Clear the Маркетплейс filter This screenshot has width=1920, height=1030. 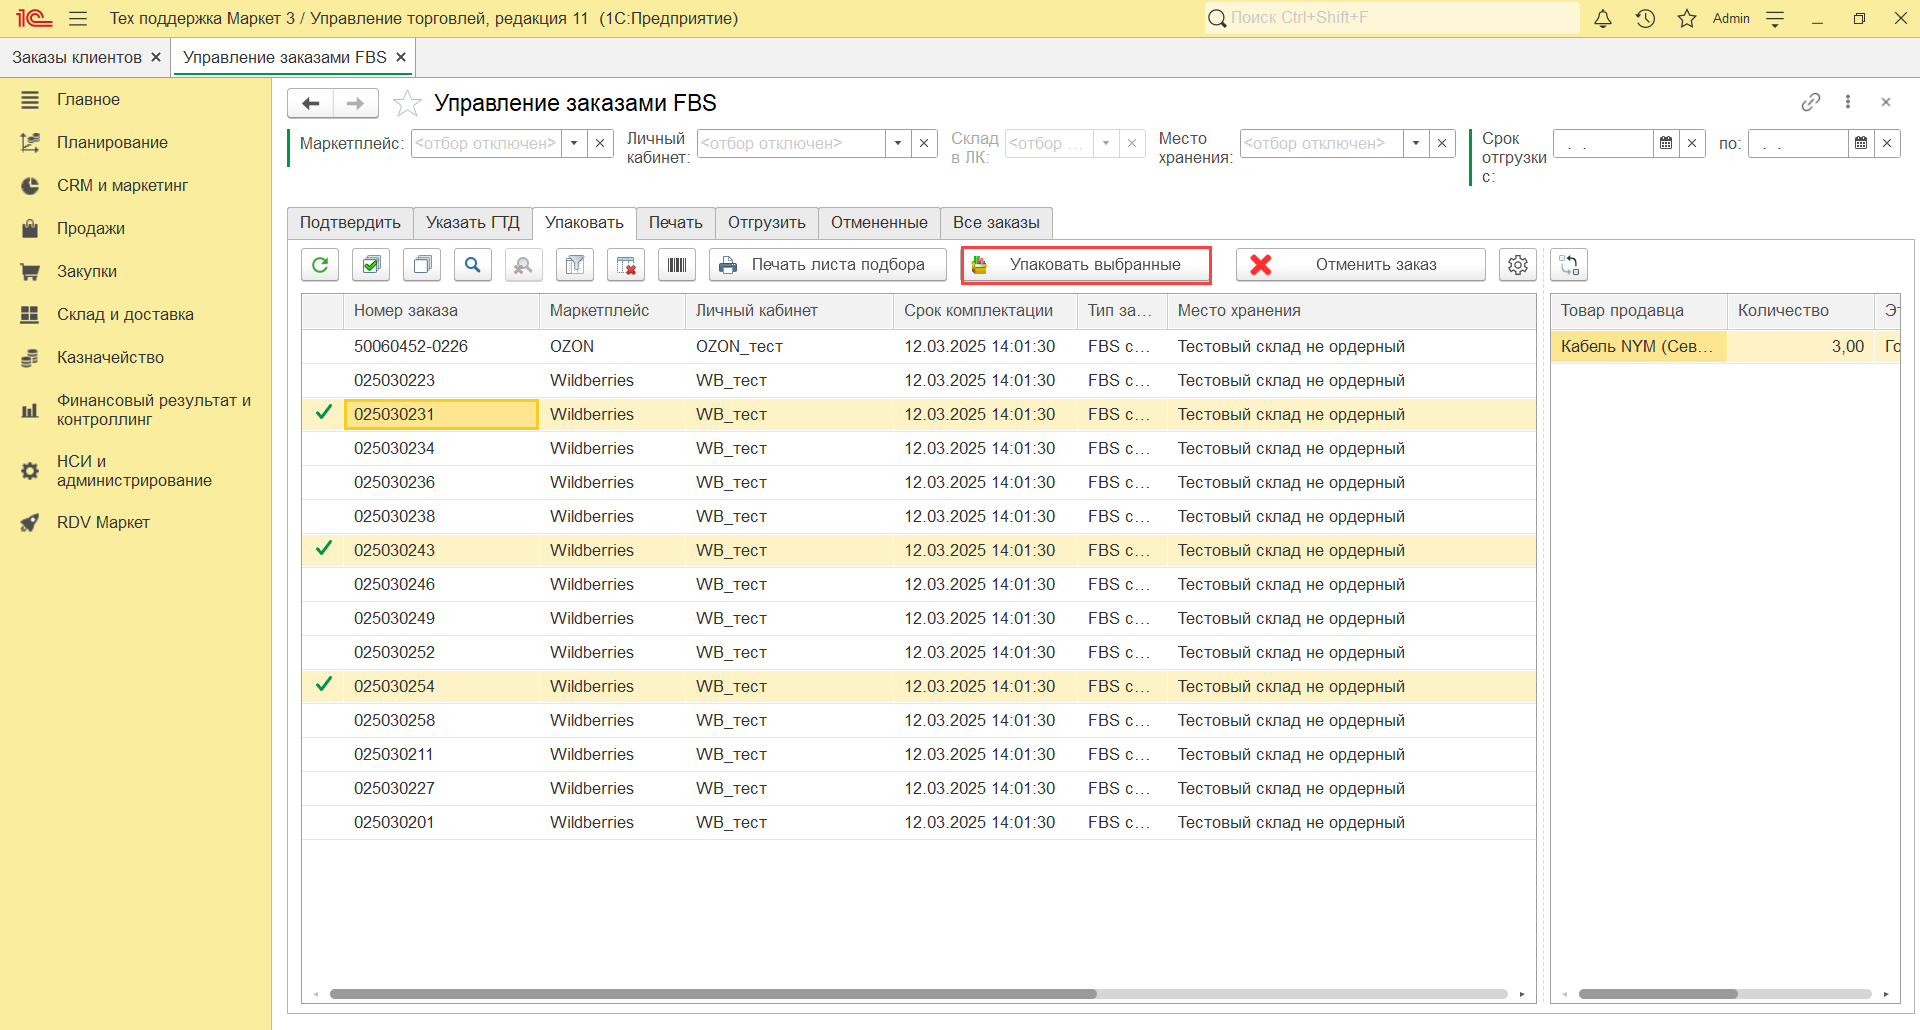tap(600, 143)
